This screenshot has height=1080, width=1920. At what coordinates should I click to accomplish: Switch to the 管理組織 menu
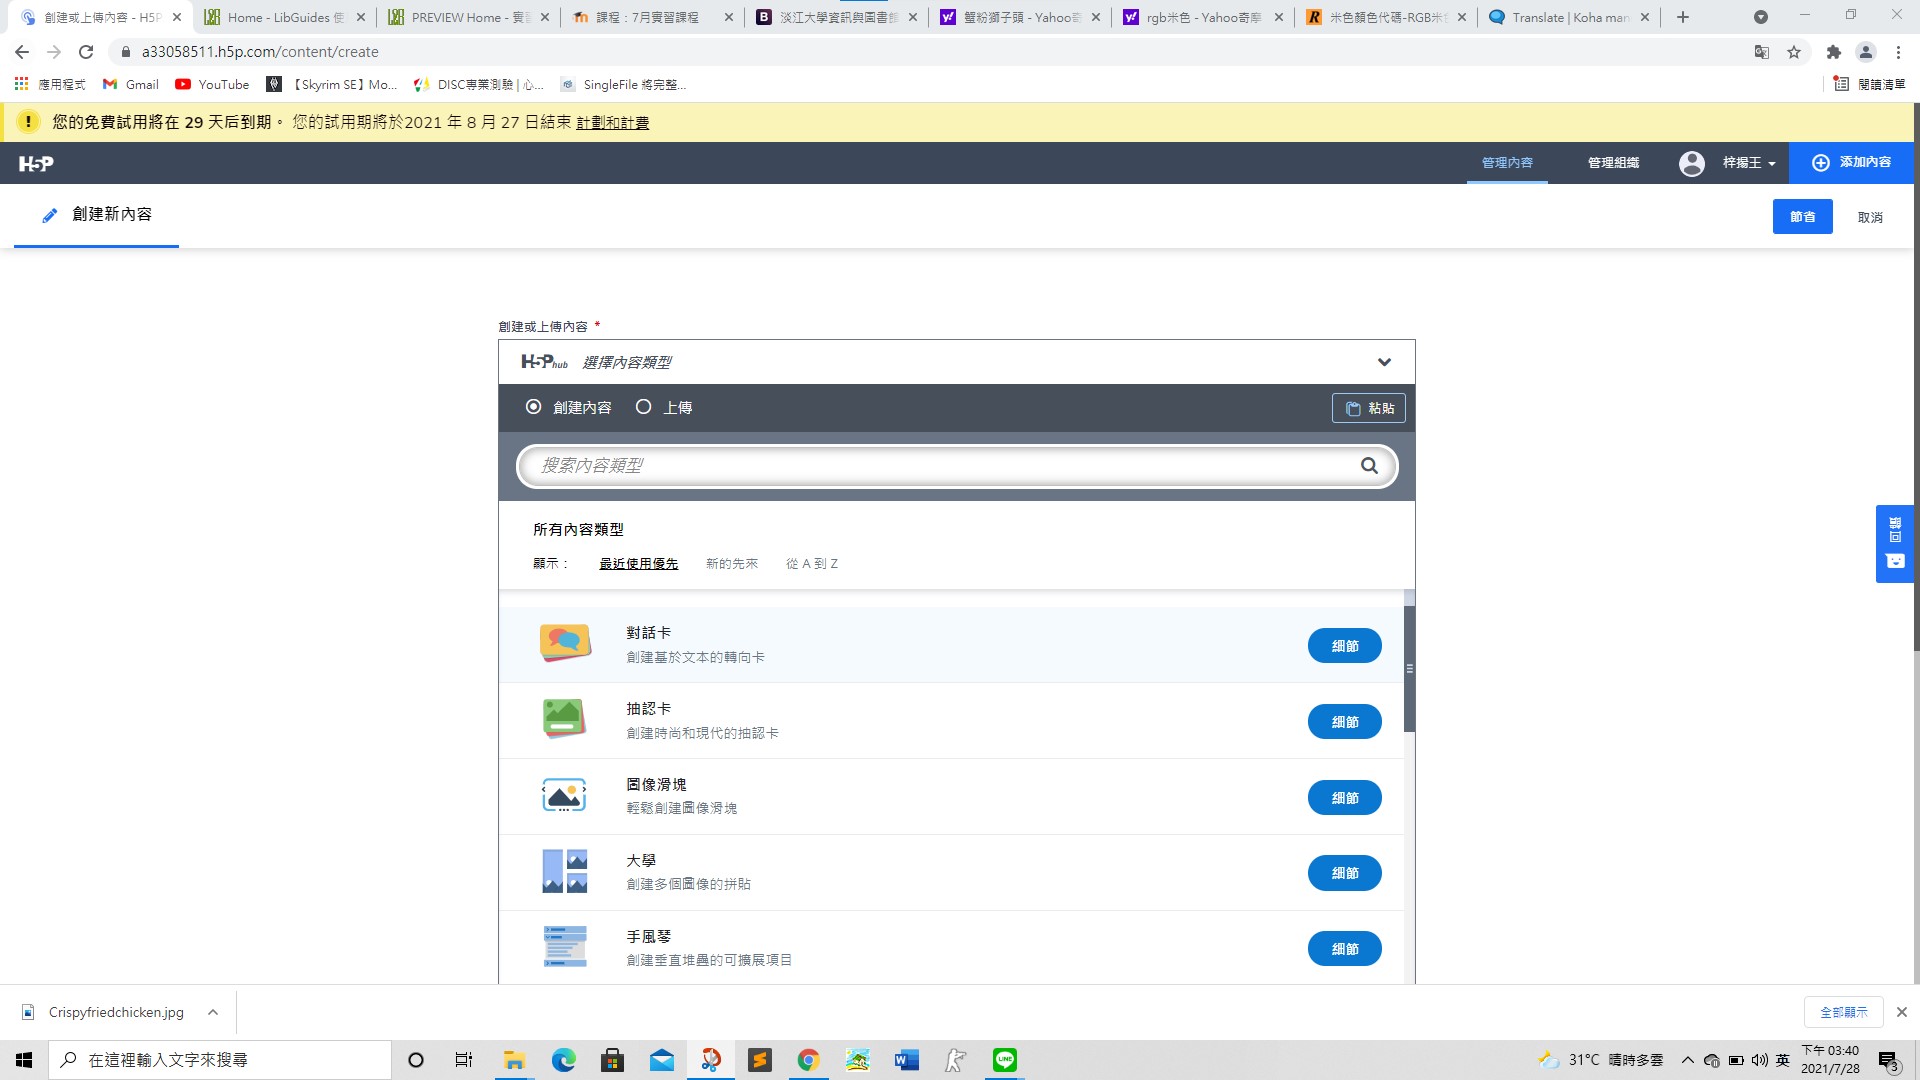(x=1613, y=163)
